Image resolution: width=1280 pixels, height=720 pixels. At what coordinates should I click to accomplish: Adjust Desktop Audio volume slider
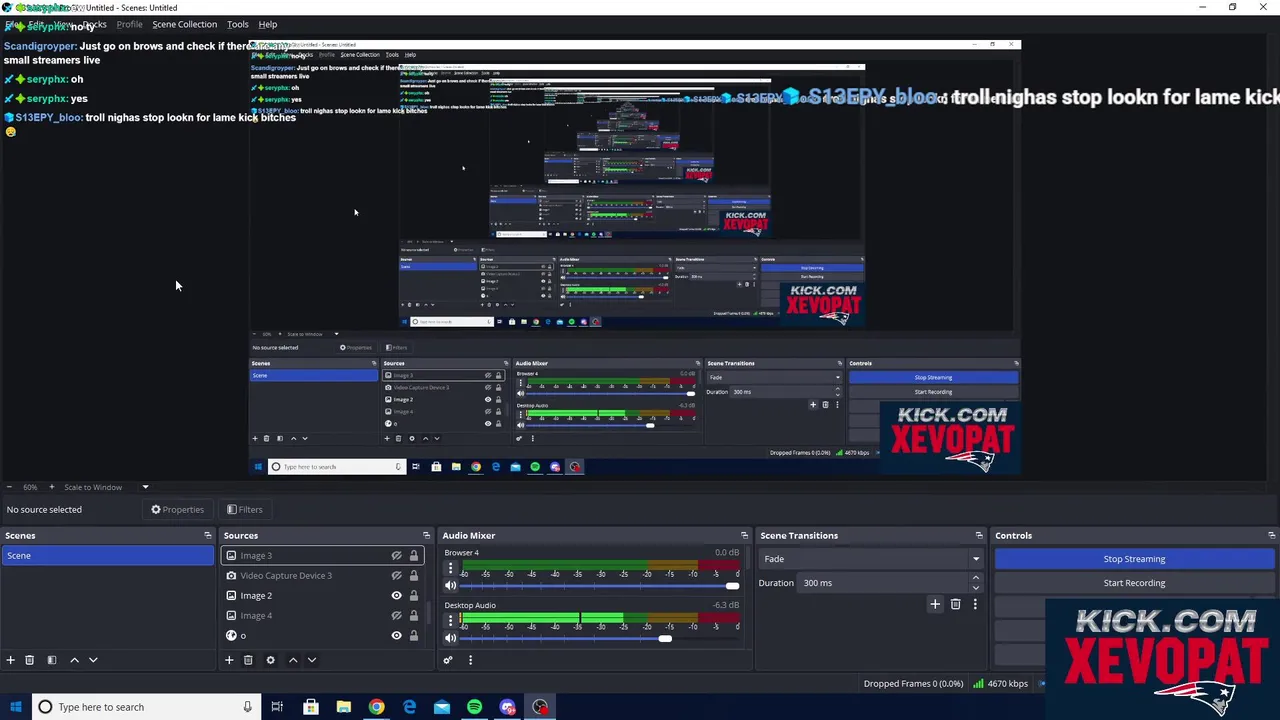[x=665, y=639]
